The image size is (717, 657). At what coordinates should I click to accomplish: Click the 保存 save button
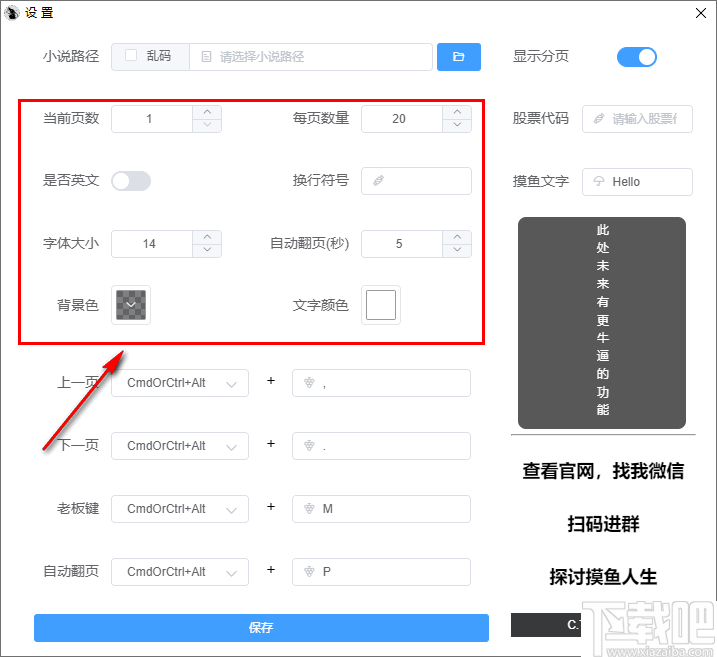coord(261,628)
